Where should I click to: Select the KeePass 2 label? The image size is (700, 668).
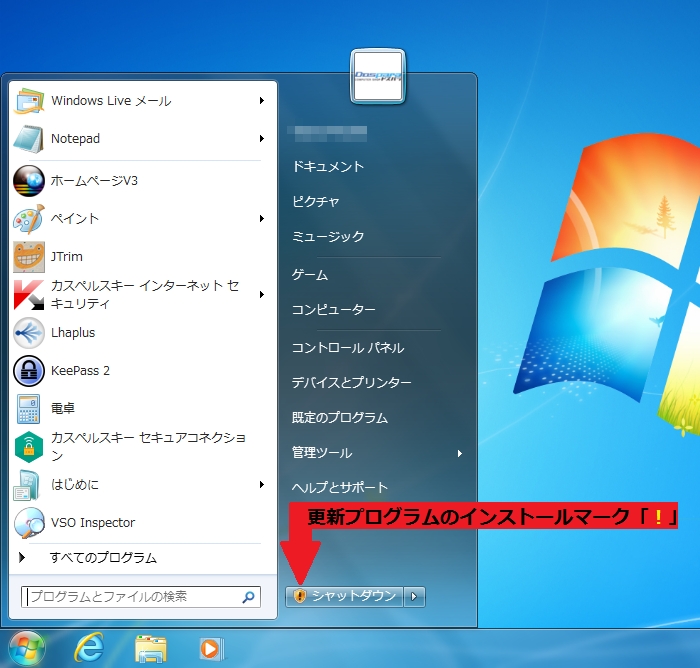pyautogui.click(x=80, y=371)
